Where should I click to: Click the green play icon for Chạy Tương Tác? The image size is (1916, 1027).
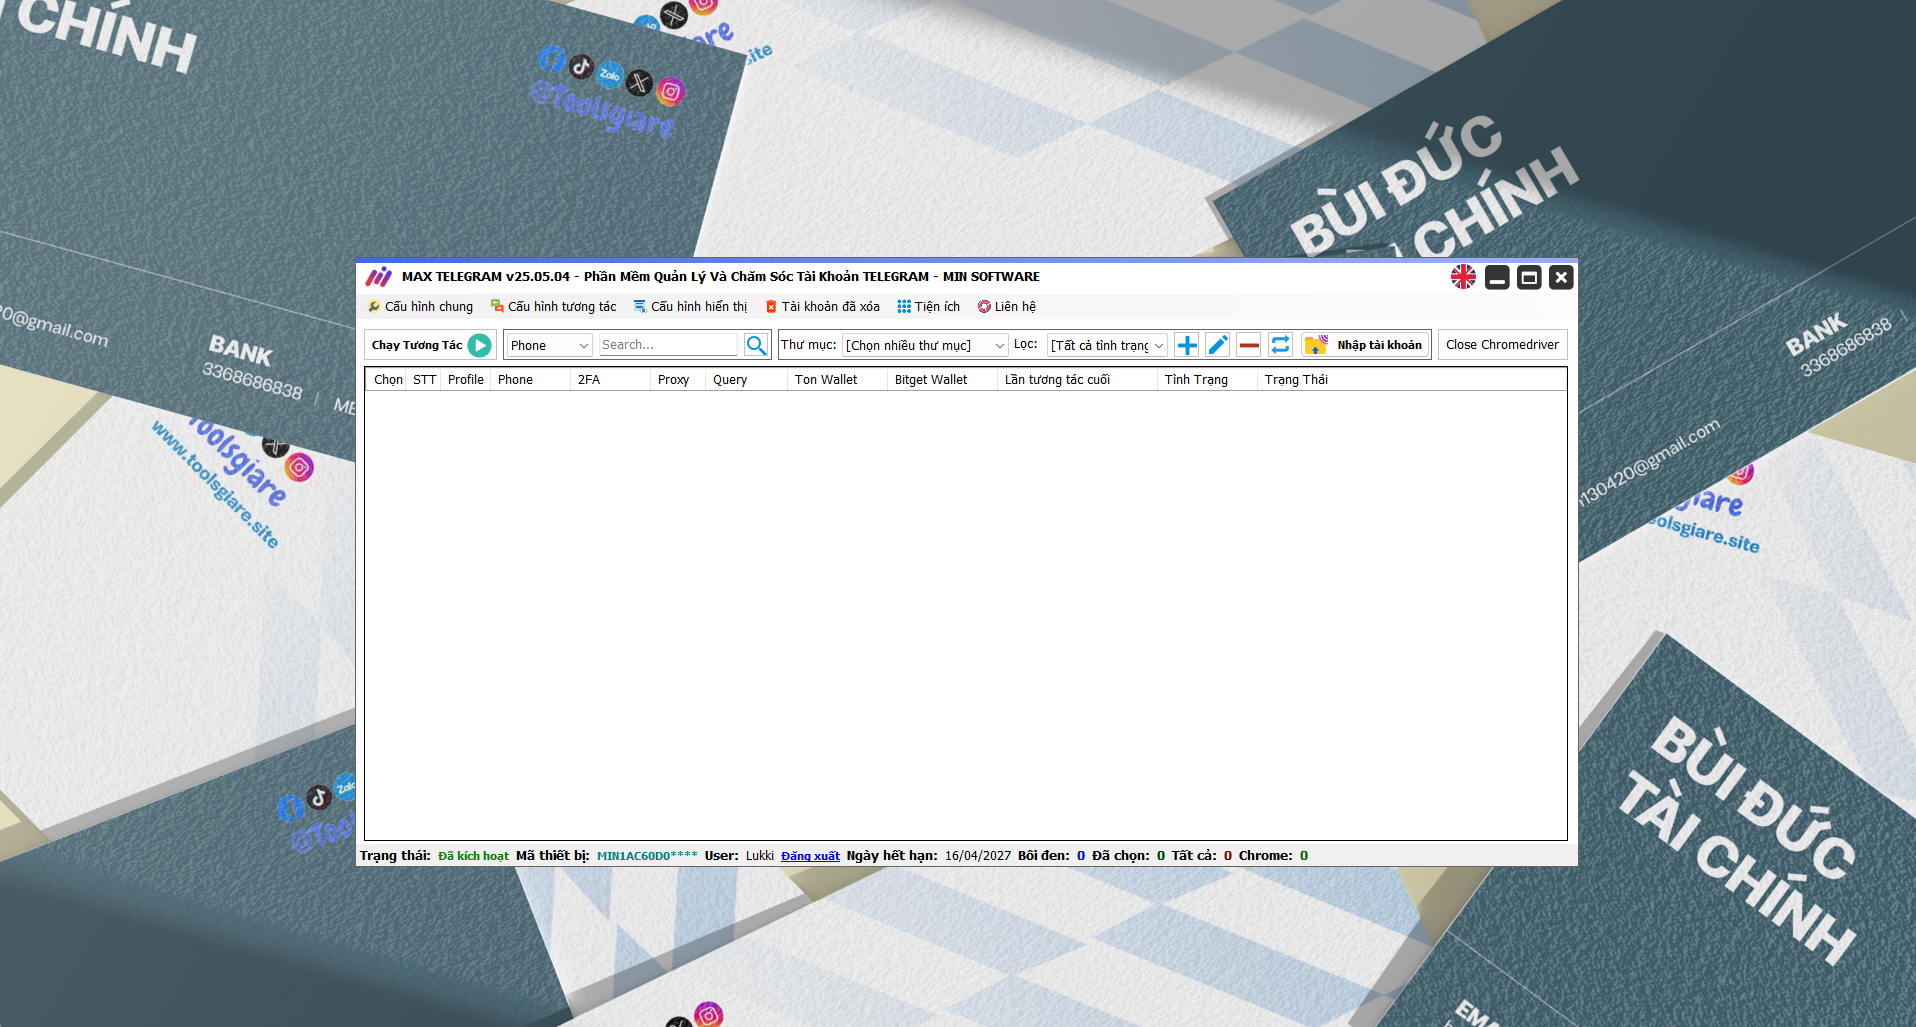480,345
